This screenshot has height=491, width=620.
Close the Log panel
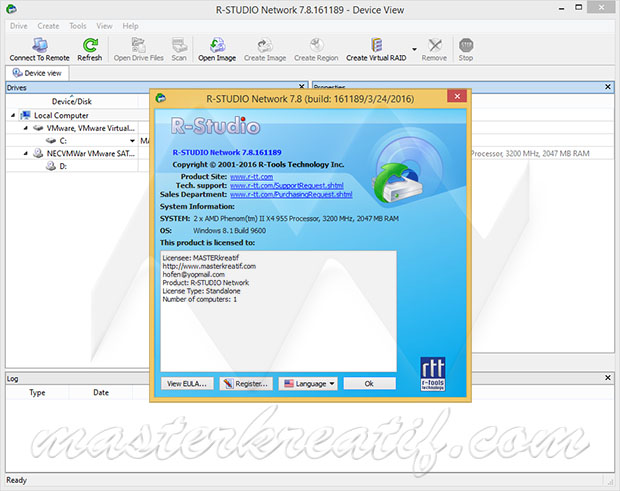[608, 378]
